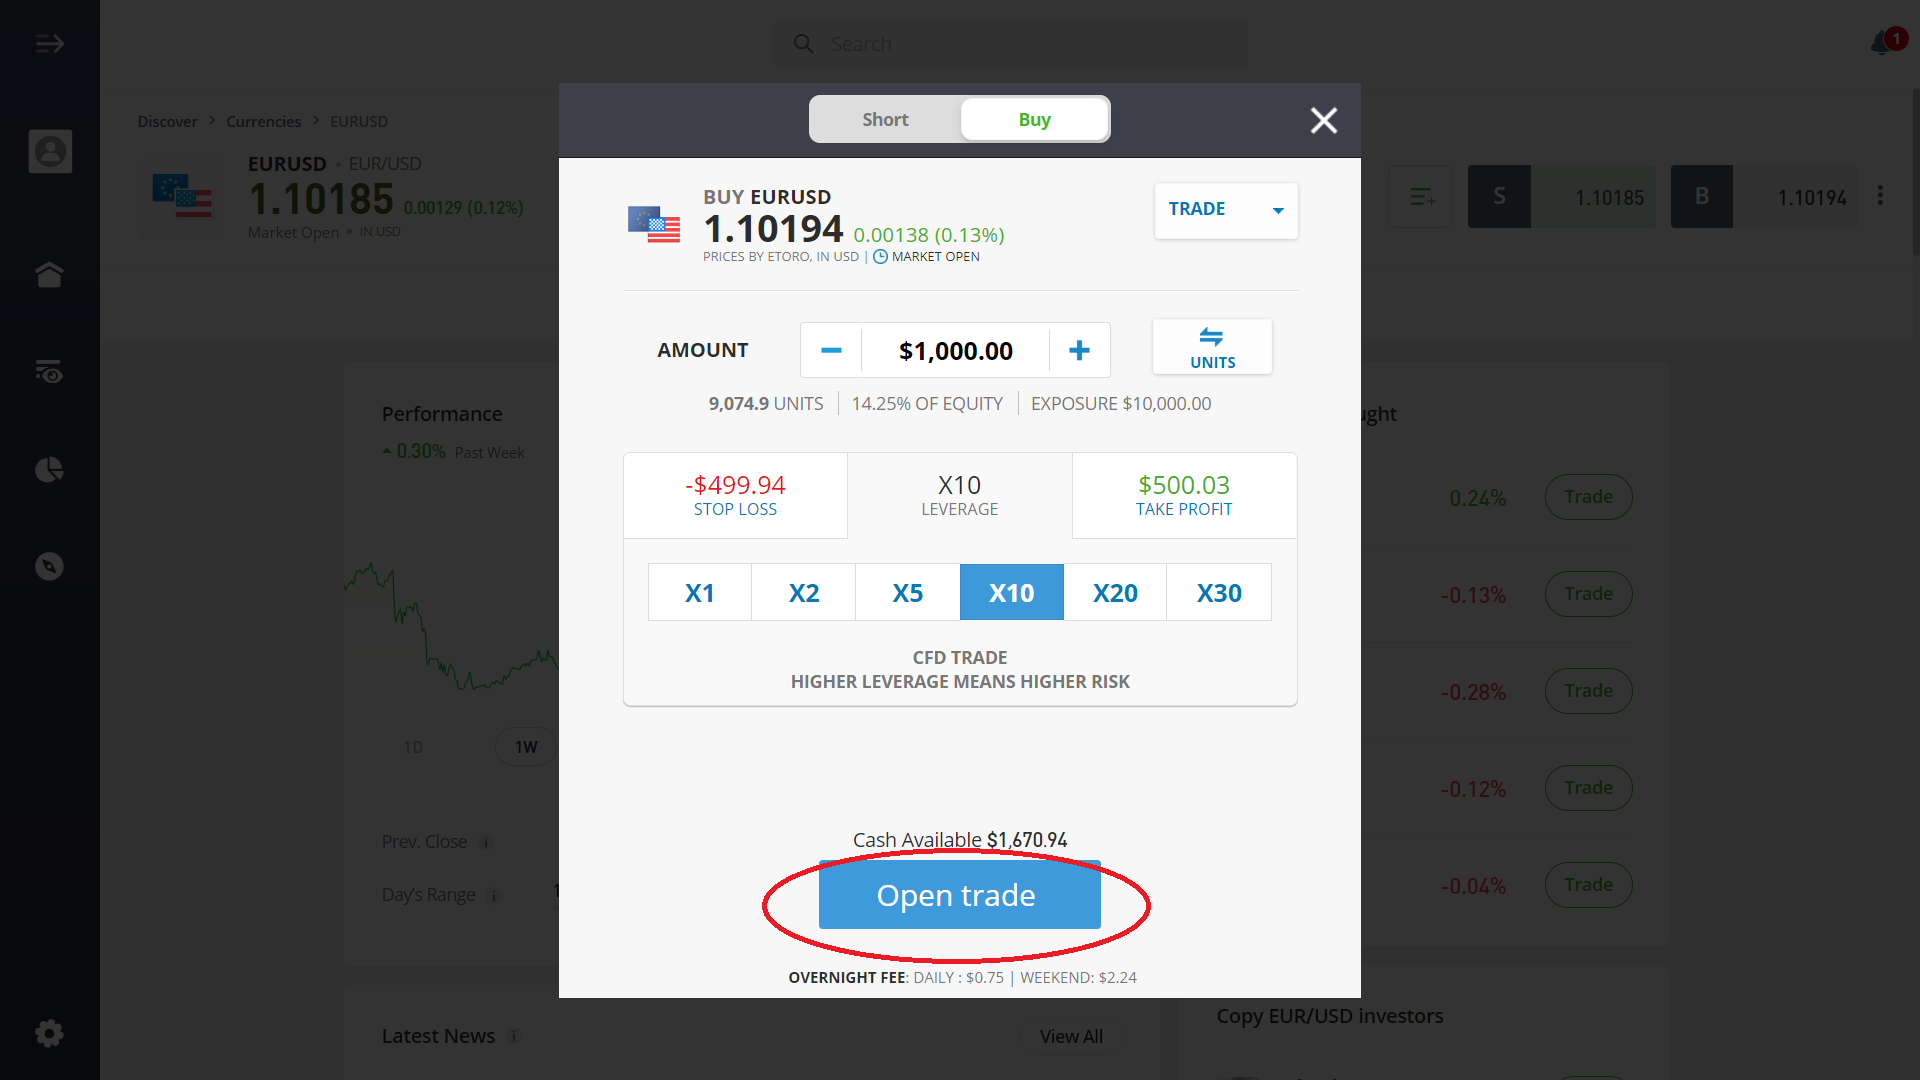The width and height of the screenshot is (1920, 1080).
Task: Click the Buy tab header
Action: coord(1034,119)
